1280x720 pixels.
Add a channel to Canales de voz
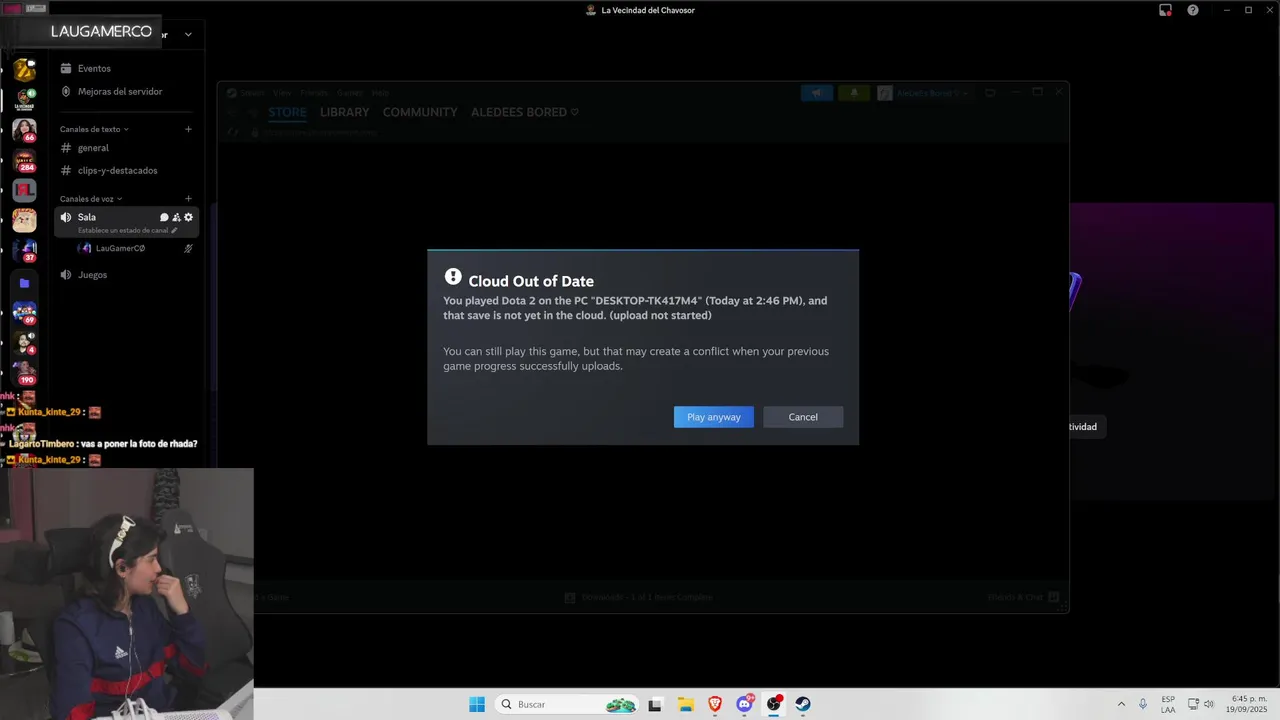click(x=188, y=198)
